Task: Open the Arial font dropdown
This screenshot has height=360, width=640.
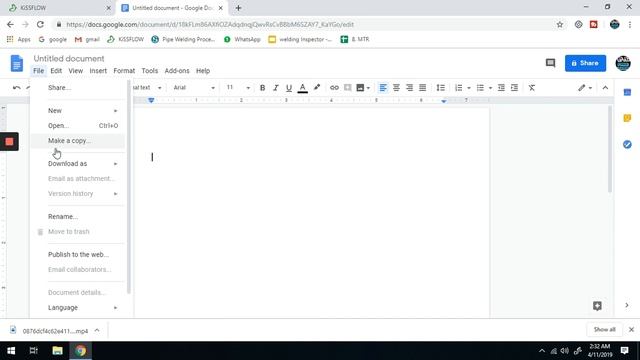Action: point(194,88)
